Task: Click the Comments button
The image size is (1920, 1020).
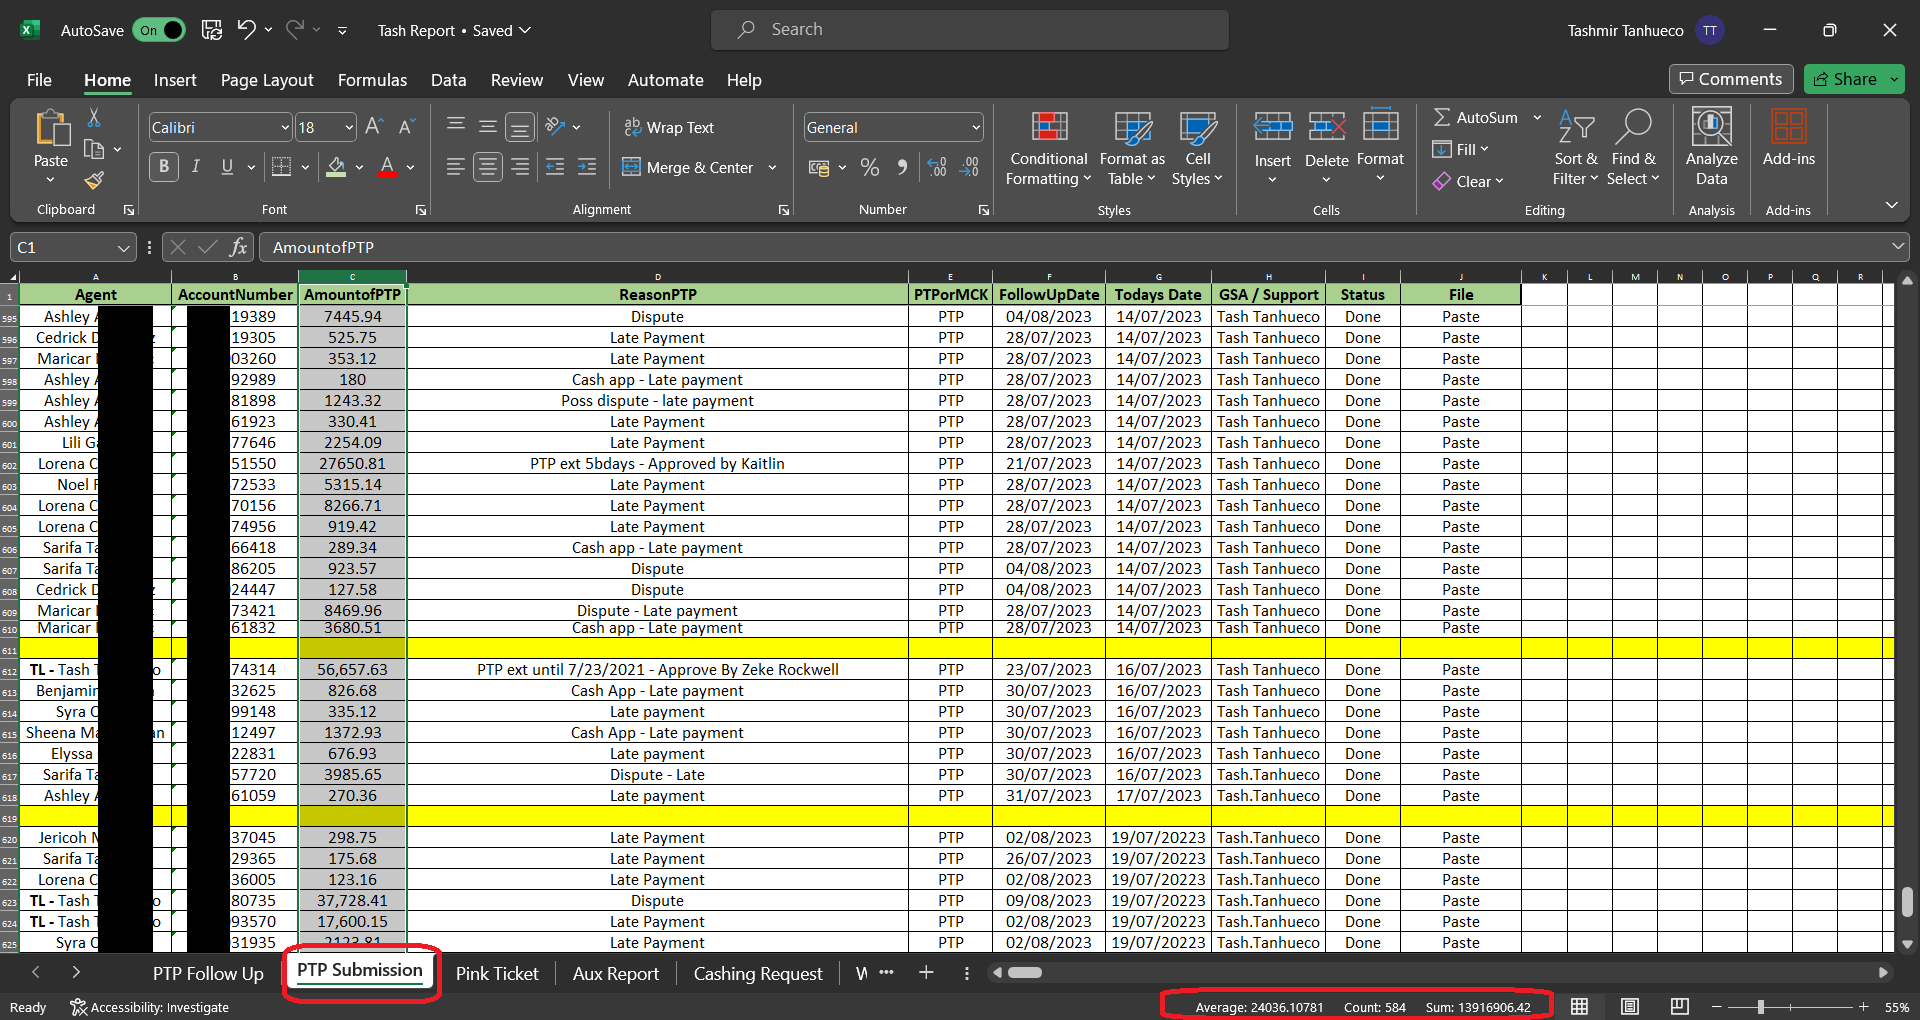Action: pos(1730,79)
